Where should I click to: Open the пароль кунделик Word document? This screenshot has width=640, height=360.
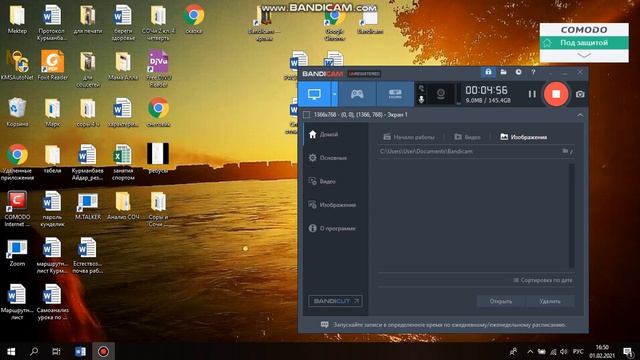52,209
